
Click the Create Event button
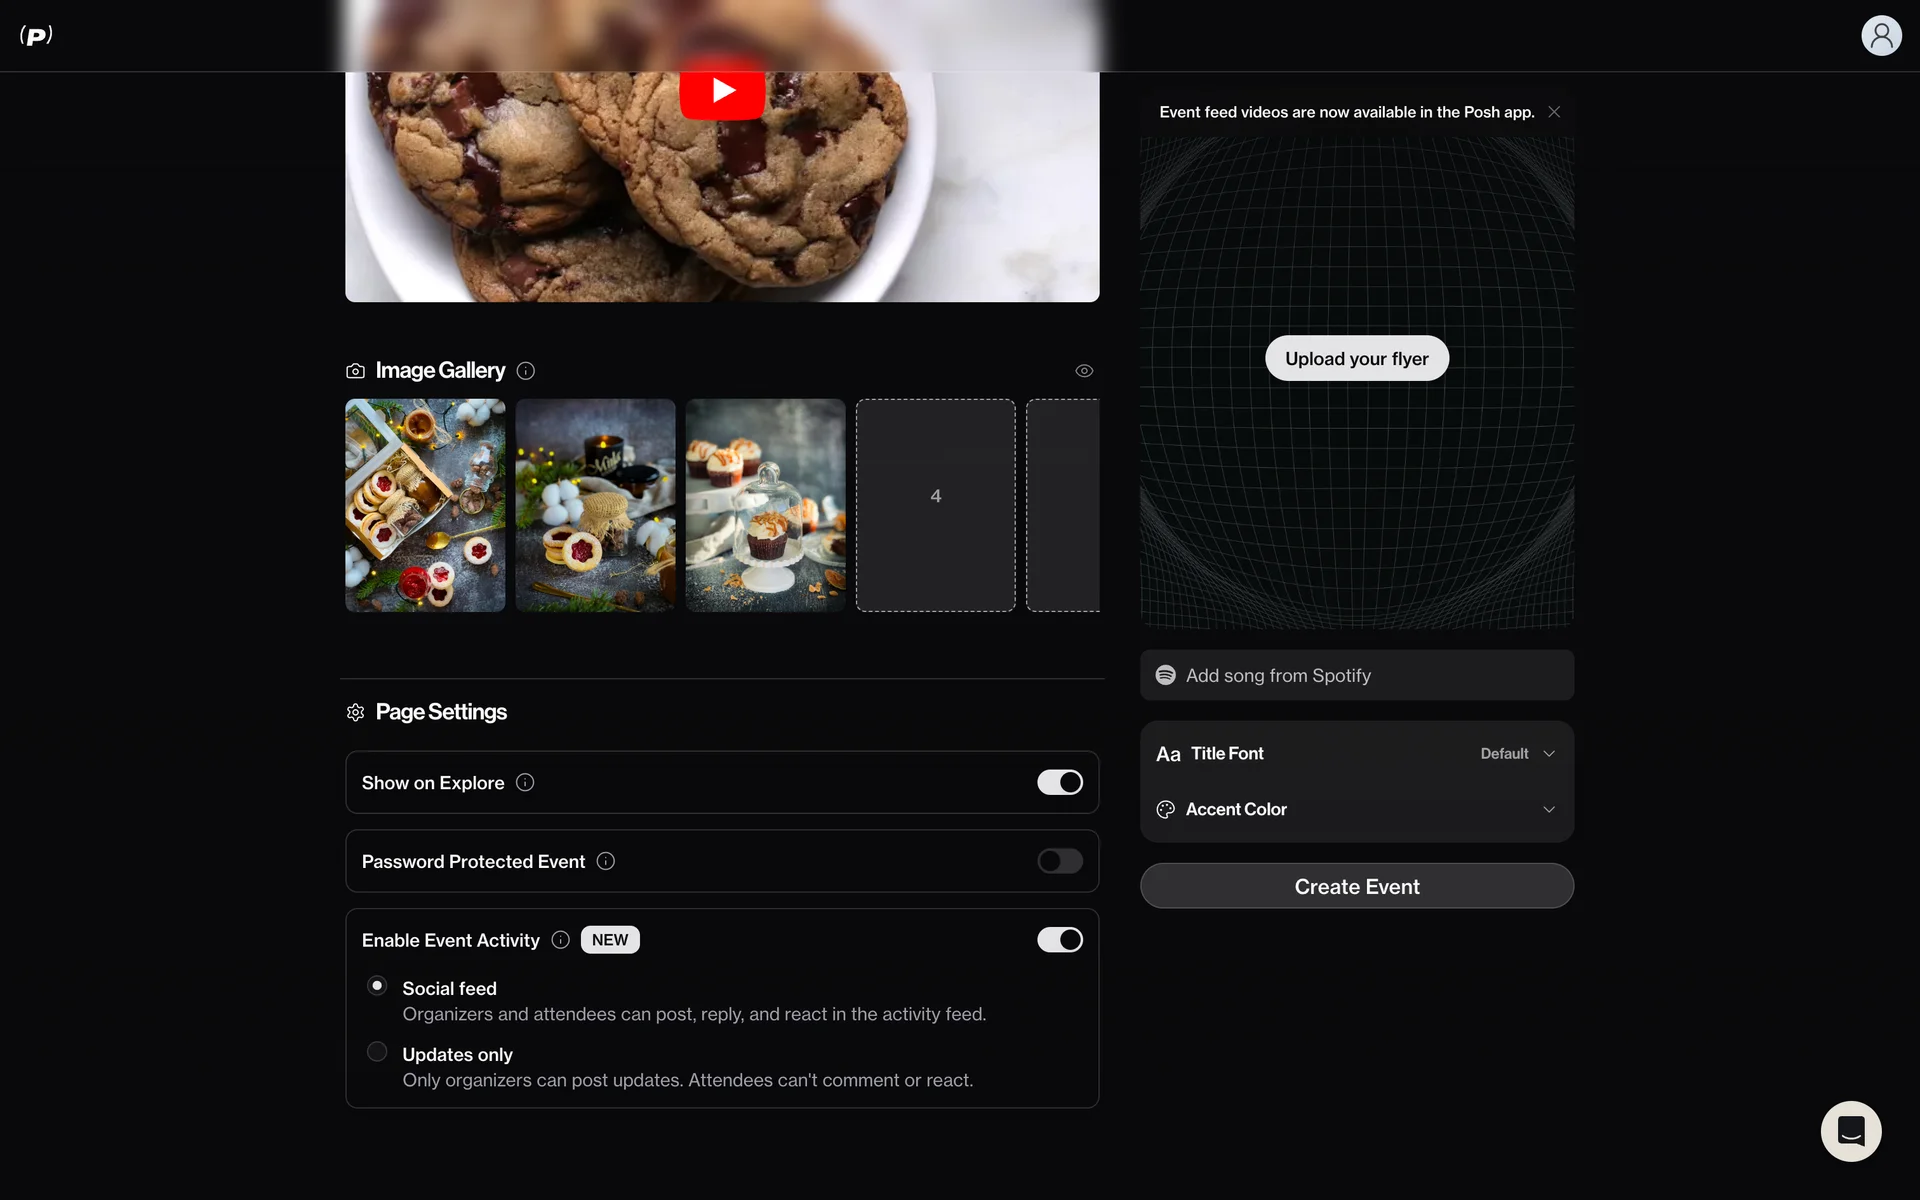(1356, 886)
